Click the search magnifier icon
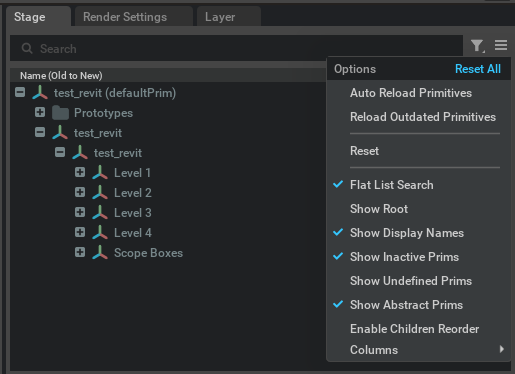515x374 pixels. 27,48
